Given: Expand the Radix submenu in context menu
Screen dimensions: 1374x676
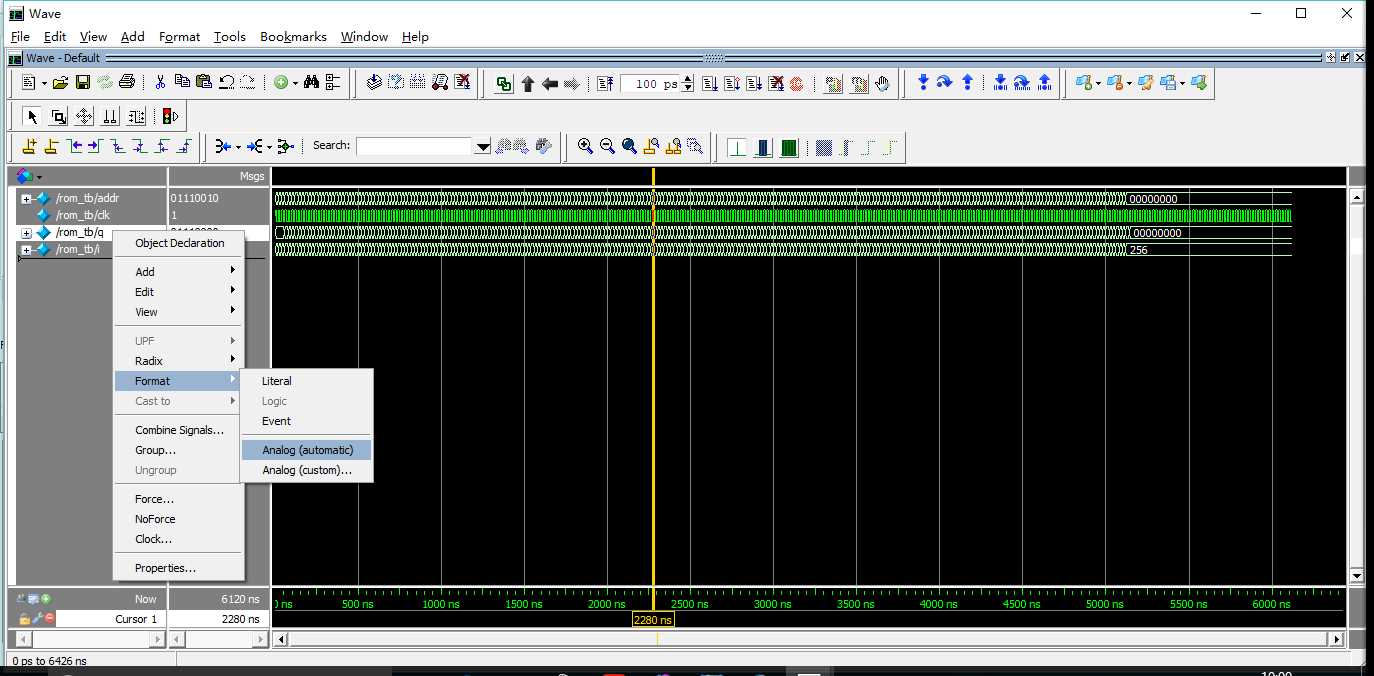Looking at the screenshot, I should click(x=178, y=361).
